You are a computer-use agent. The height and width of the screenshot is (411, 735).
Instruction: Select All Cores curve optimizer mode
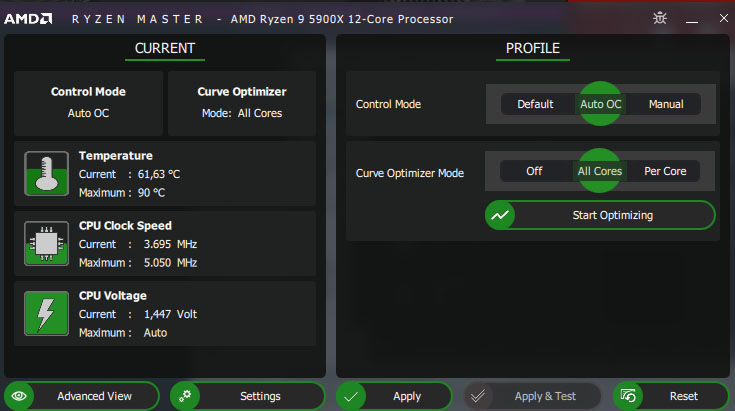click(600, 171)
